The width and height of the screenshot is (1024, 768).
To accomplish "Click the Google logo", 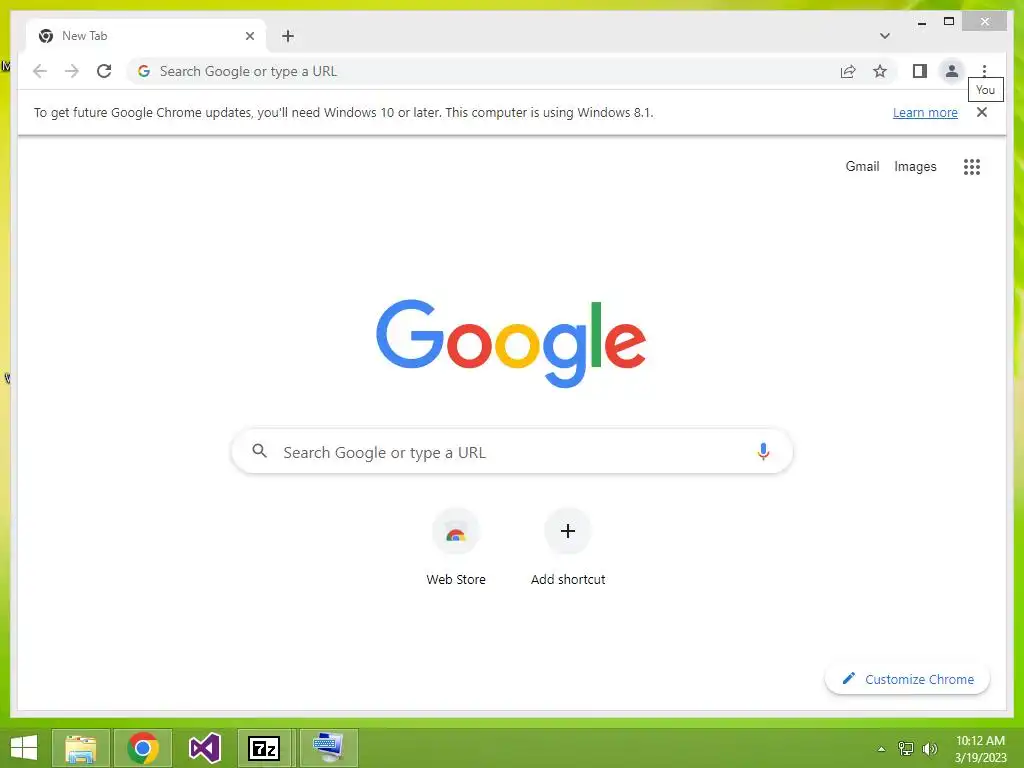I will 511,343.
